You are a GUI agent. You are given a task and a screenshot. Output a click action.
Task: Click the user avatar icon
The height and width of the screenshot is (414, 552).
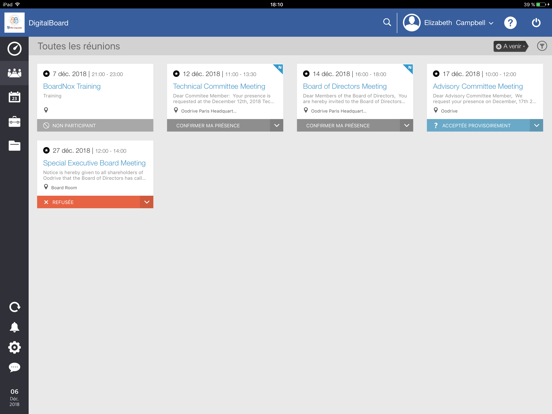(x=412, y=23)
